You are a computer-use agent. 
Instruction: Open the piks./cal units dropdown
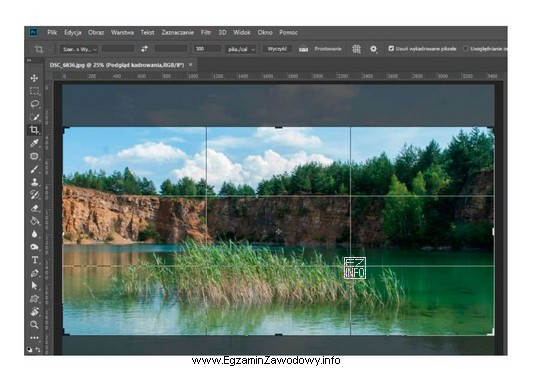click(241, 49)
